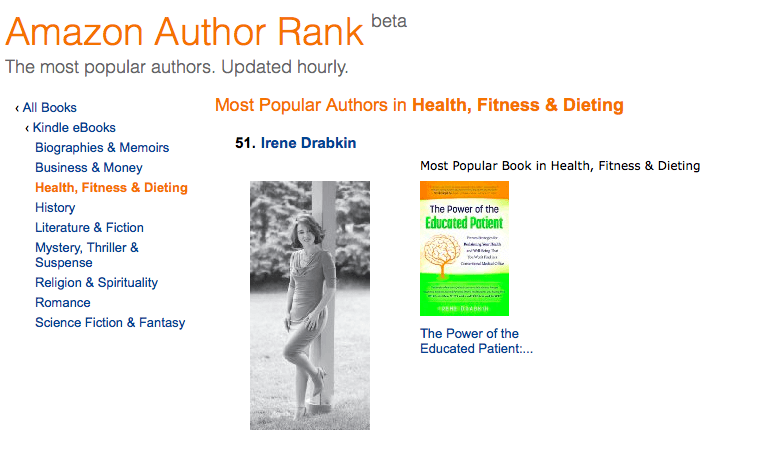Open the Kindle eBooks parent category

coord(74,127)
